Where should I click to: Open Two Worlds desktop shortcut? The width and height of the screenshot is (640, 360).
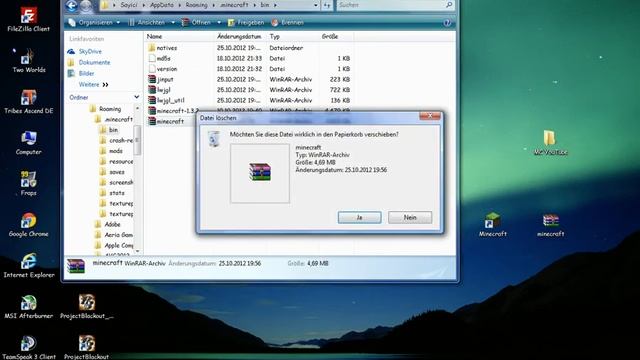click(x=29, y=60)
